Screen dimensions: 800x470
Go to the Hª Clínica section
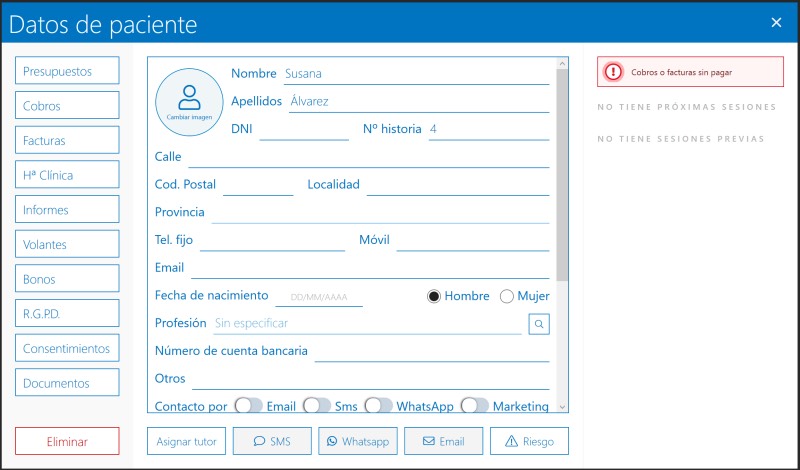[67, 175]
